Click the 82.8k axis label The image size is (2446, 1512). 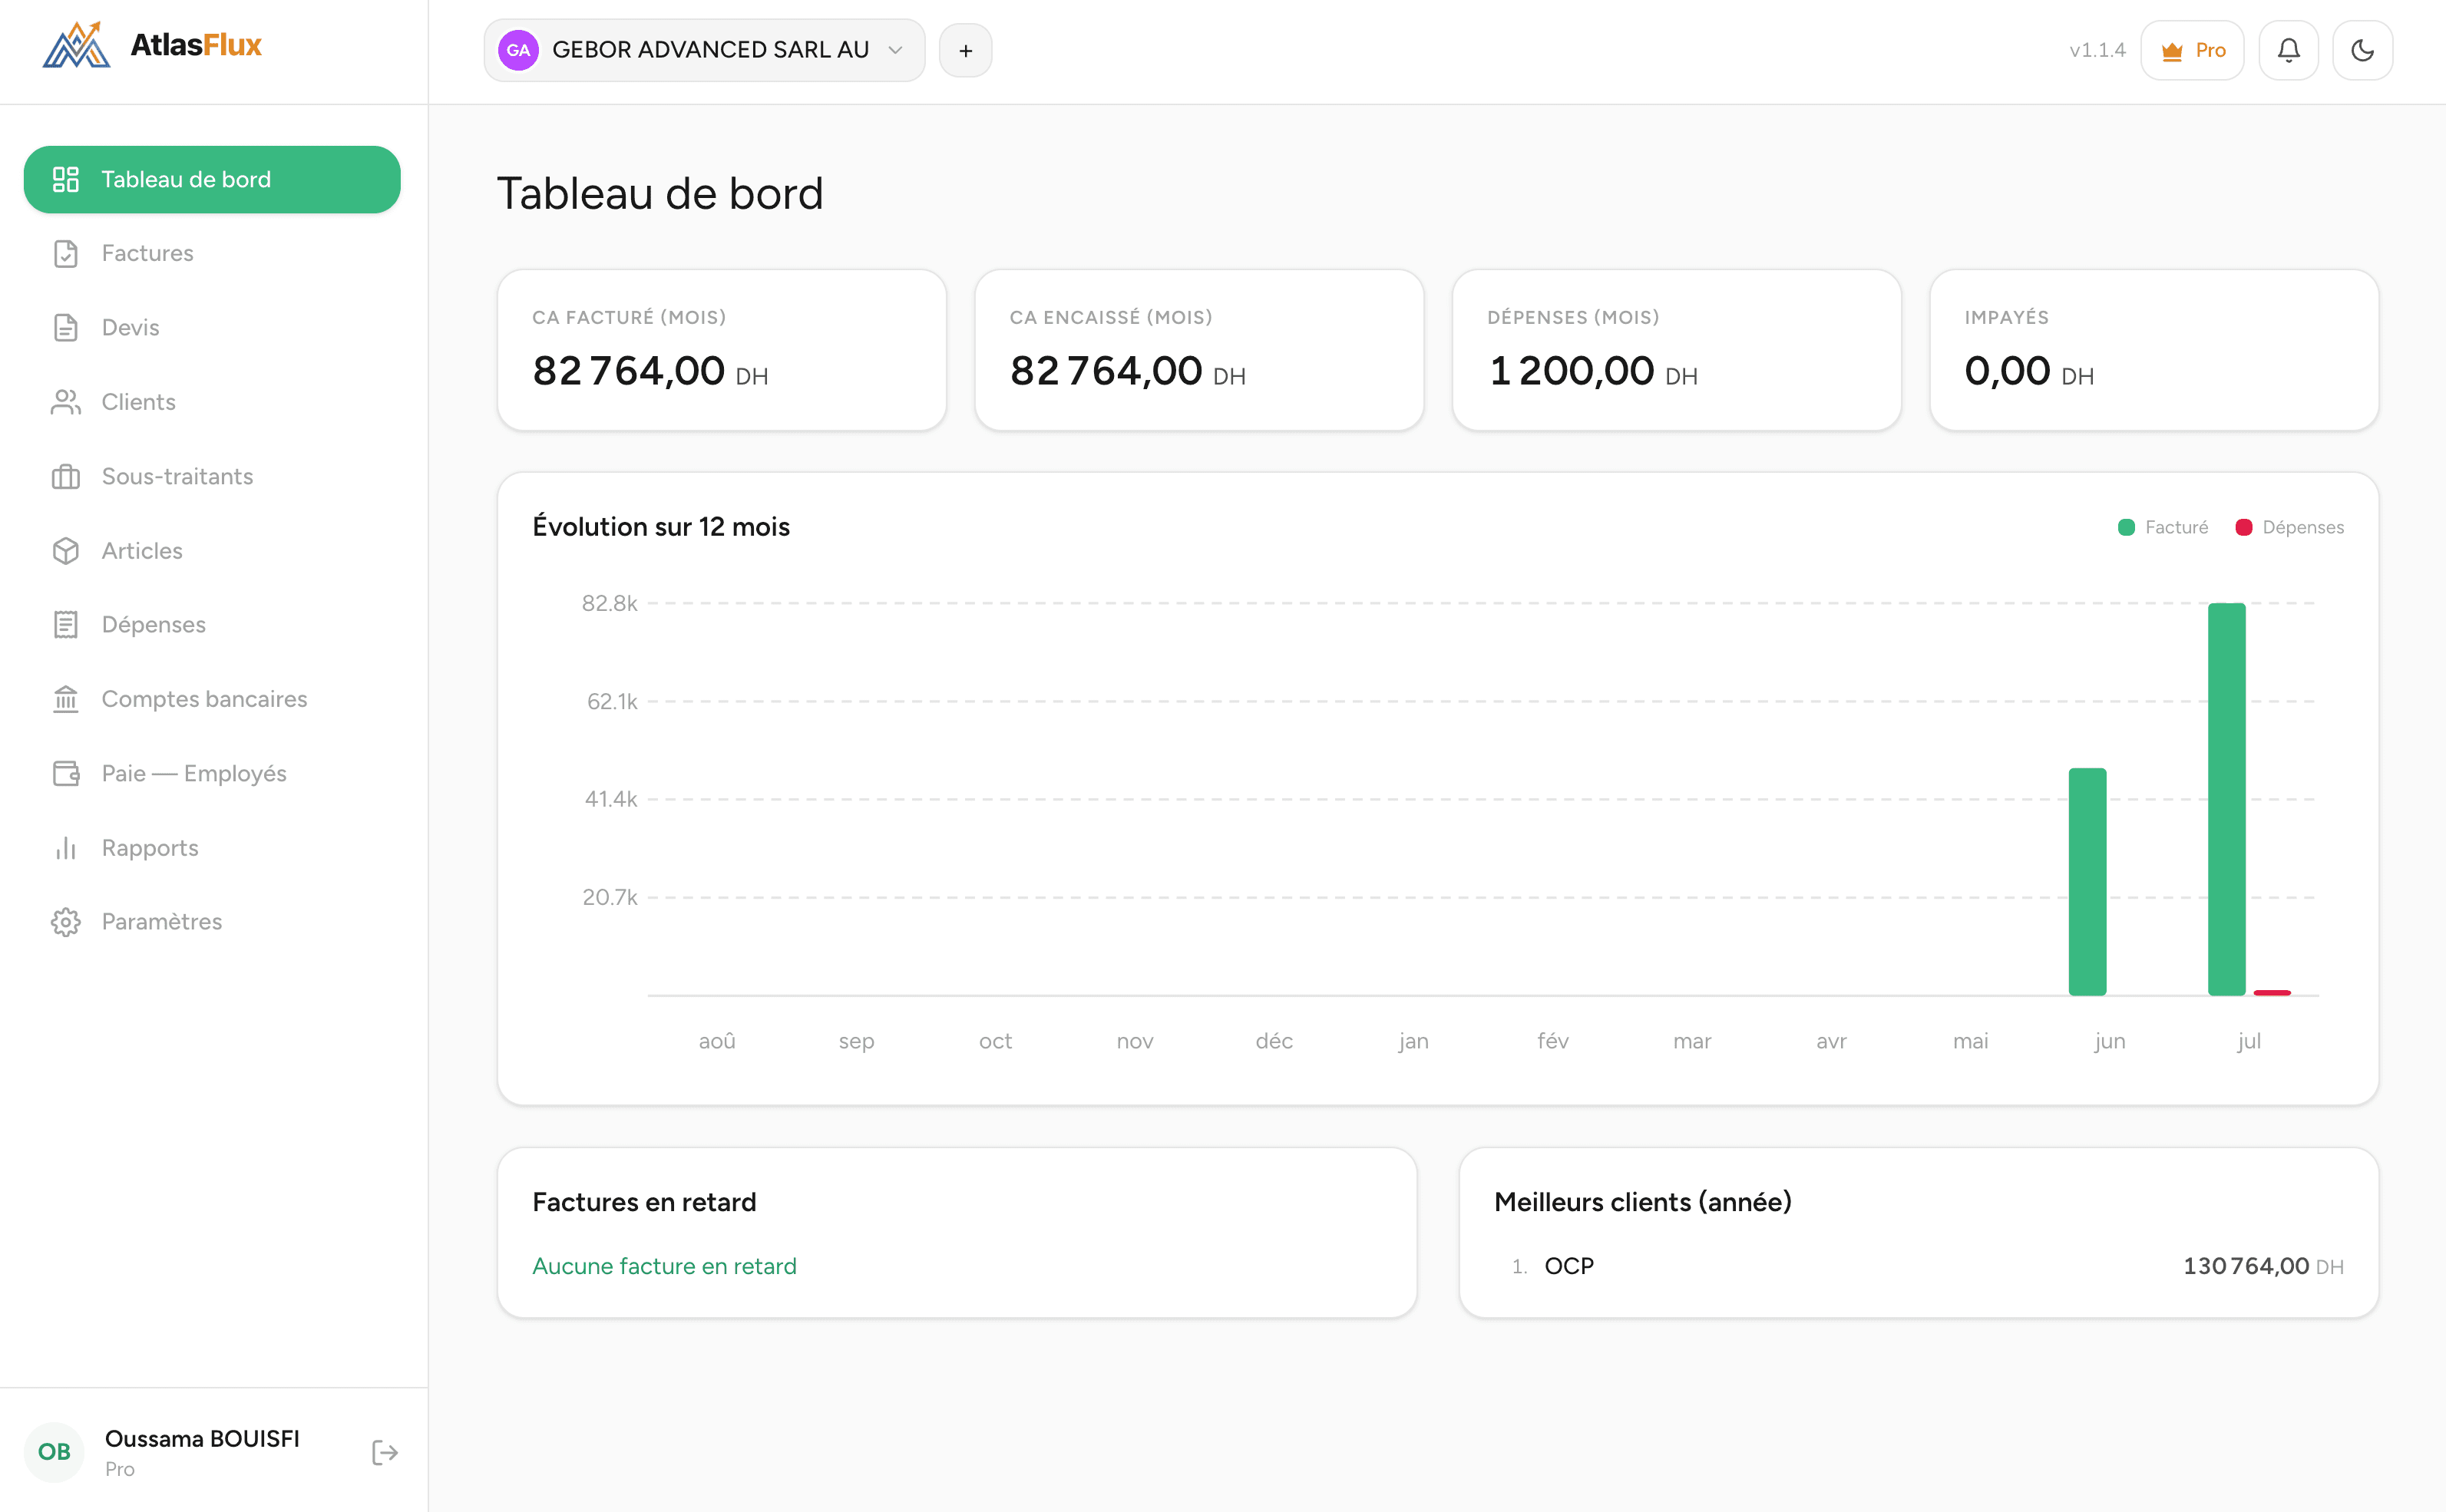coord(609,603)
